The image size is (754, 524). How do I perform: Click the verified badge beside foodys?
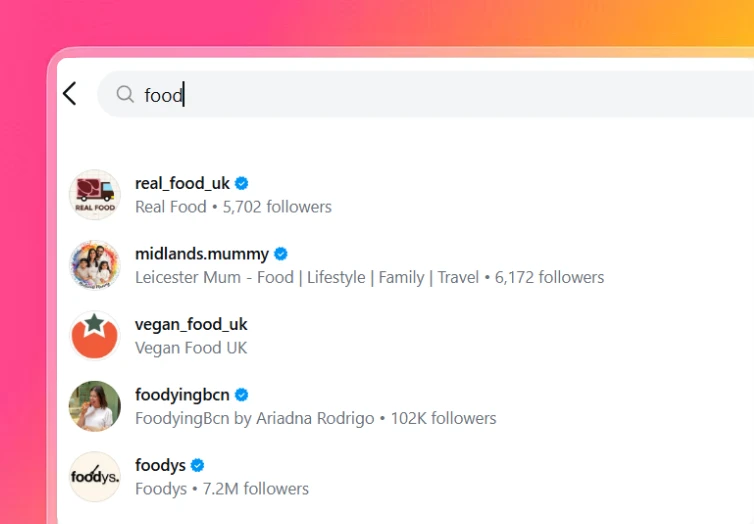(198, 465)
